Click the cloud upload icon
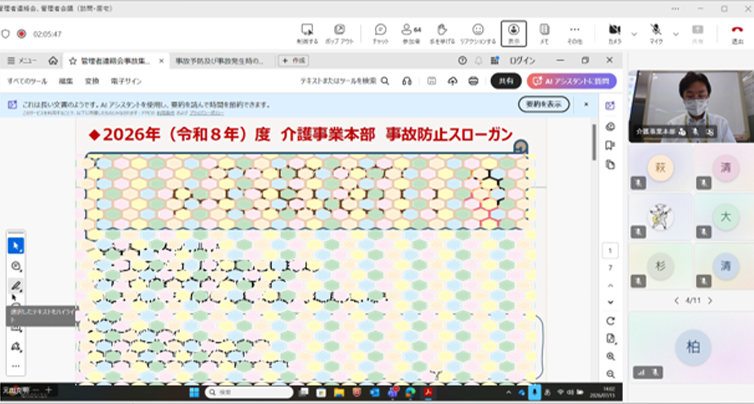This screenshot has height=404, width=754. click(452, 81)
